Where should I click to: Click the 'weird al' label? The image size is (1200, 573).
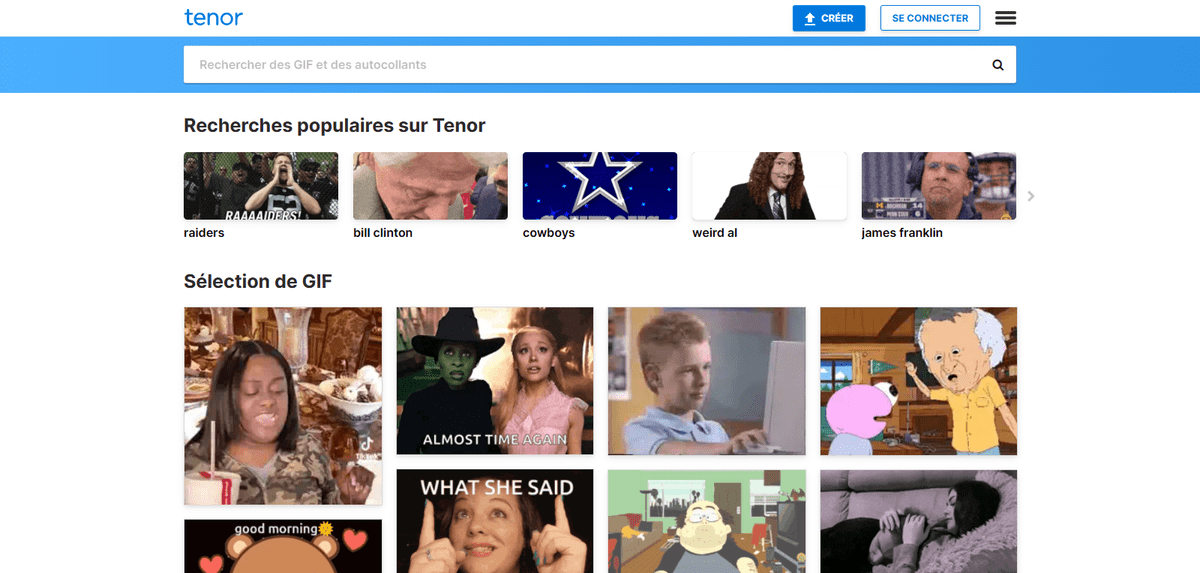715,233
